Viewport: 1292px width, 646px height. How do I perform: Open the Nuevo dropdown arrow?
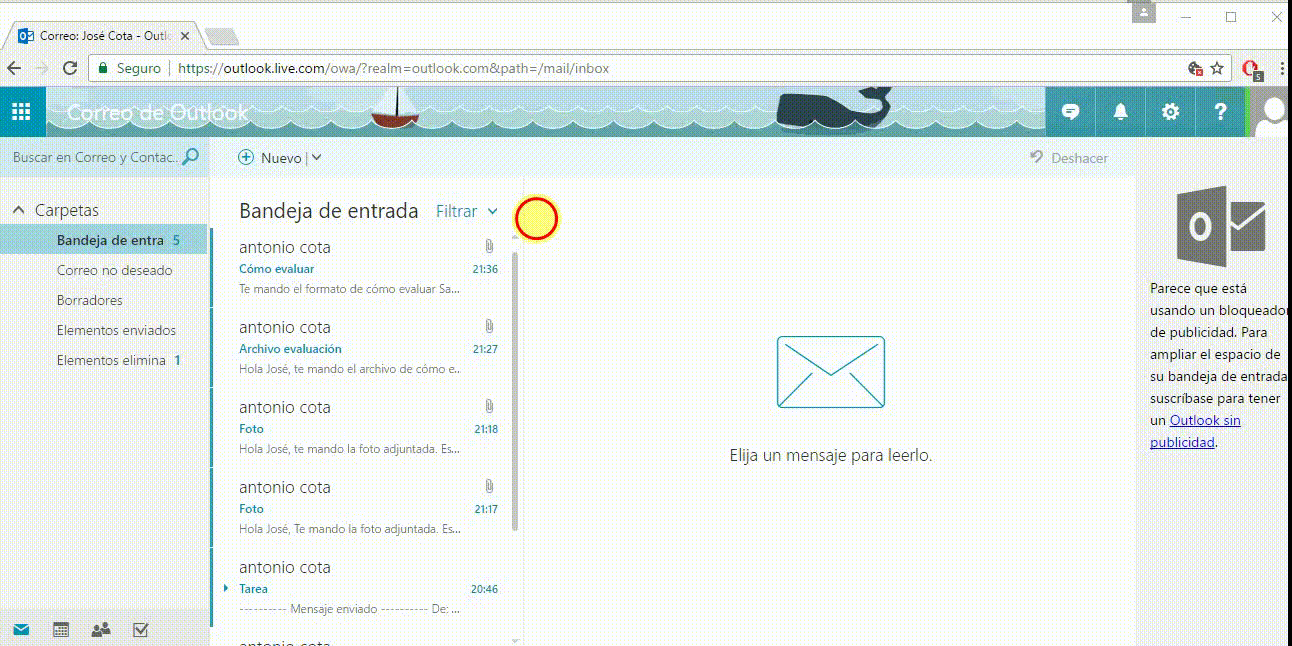(x=316, y=158)
